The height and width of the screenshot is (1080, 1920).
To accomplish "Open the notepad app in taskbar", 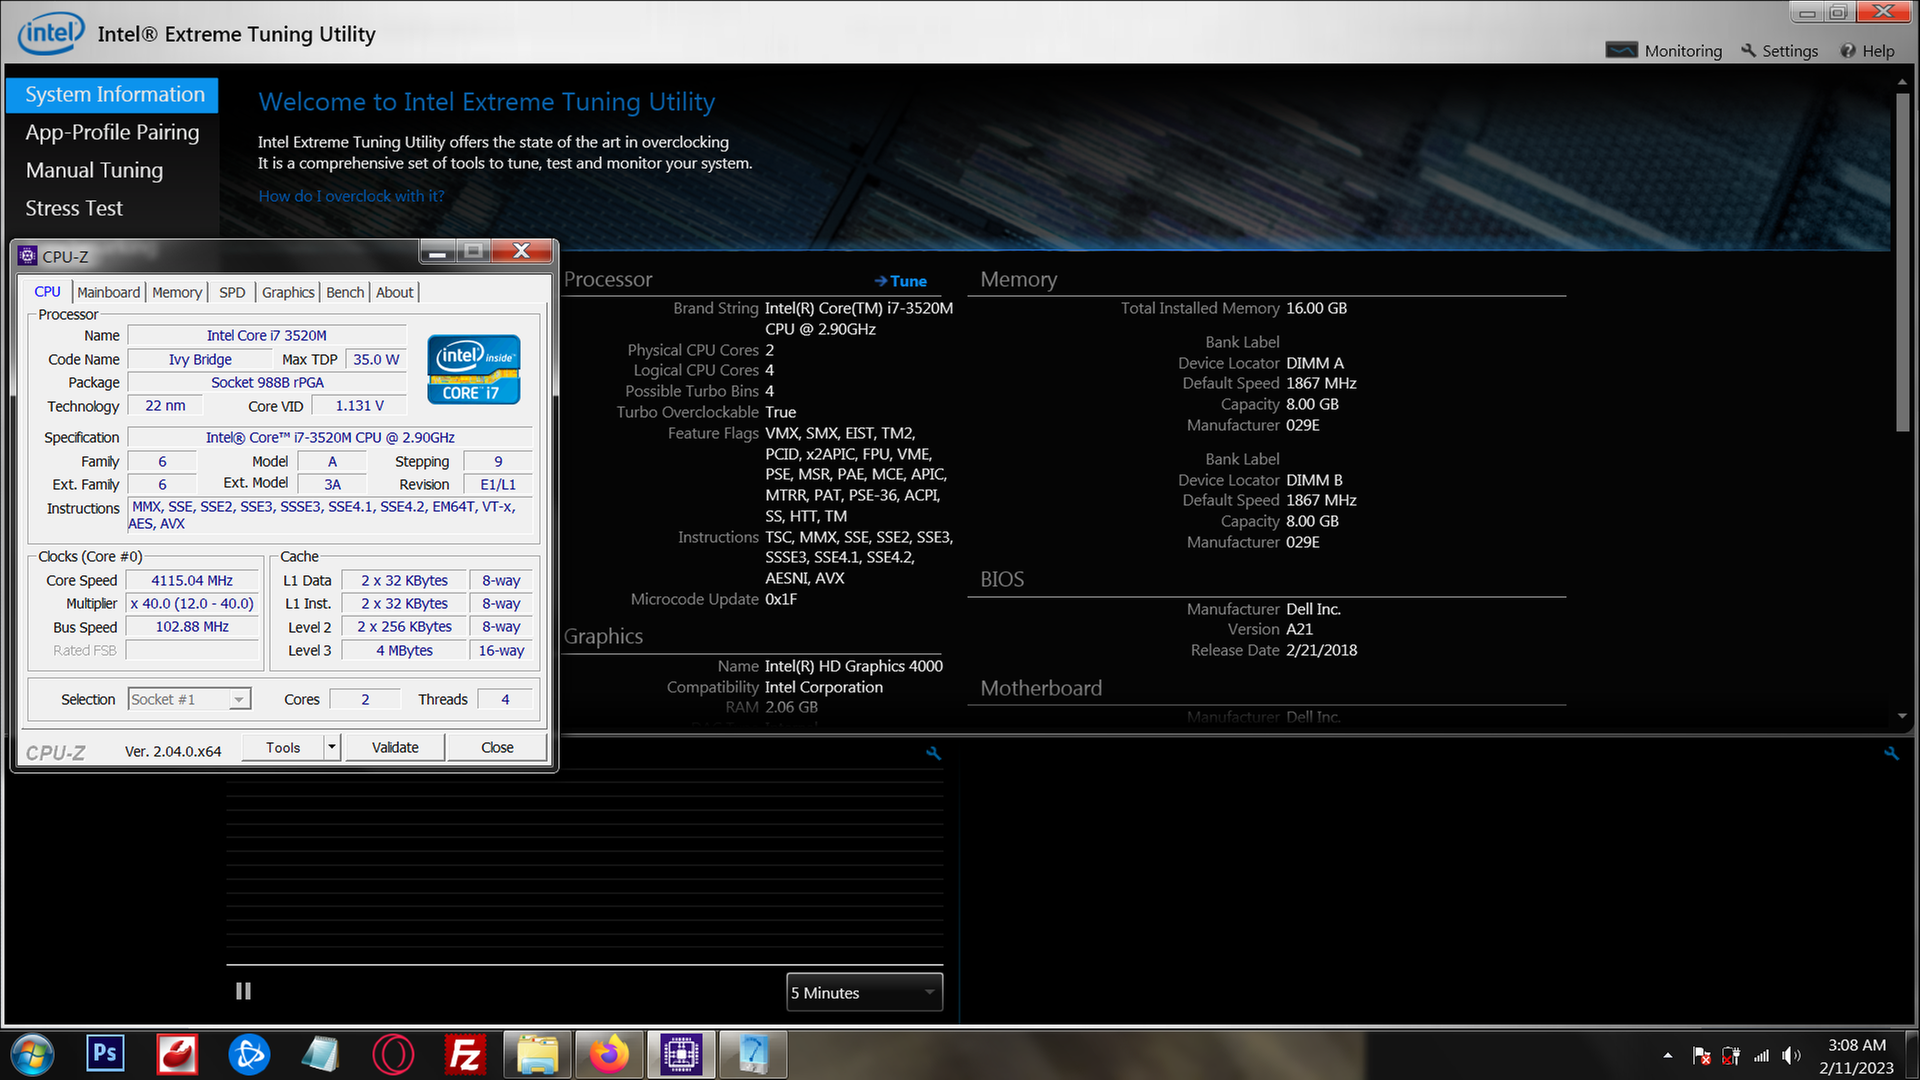I will coord(321,1054).
